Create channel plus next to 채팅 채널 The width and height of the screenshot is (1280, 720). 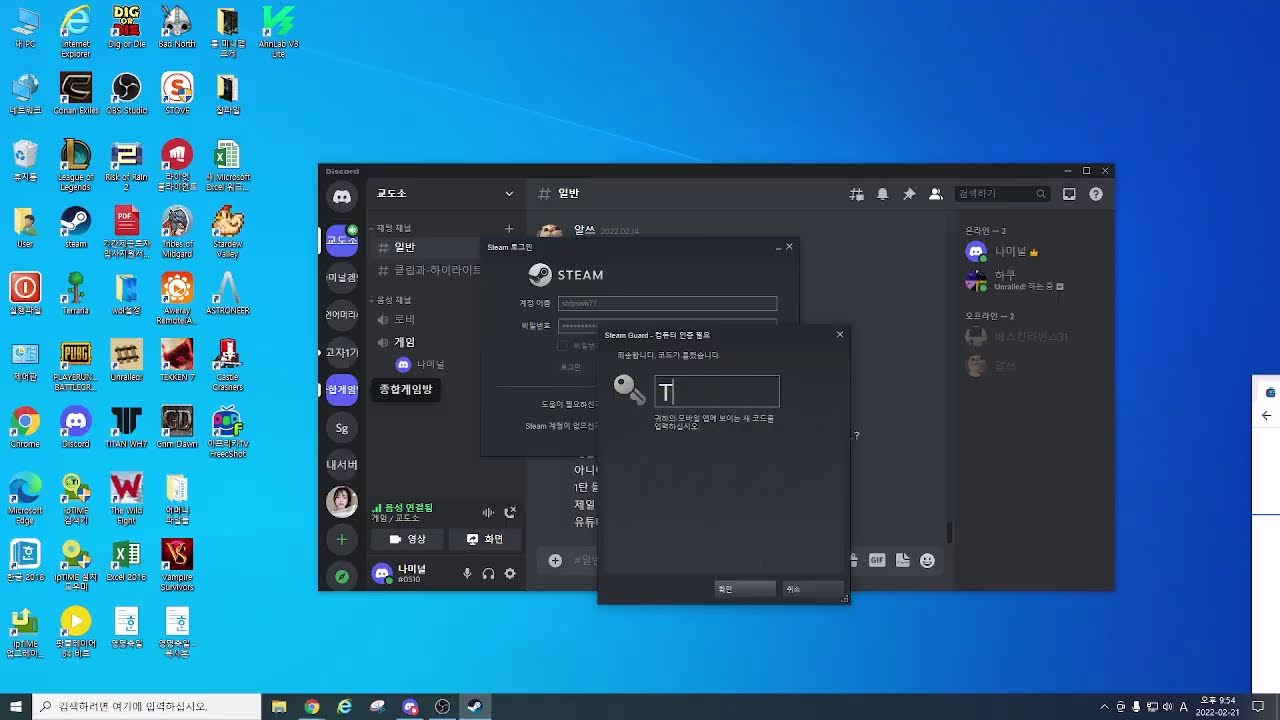click(509, 228)
